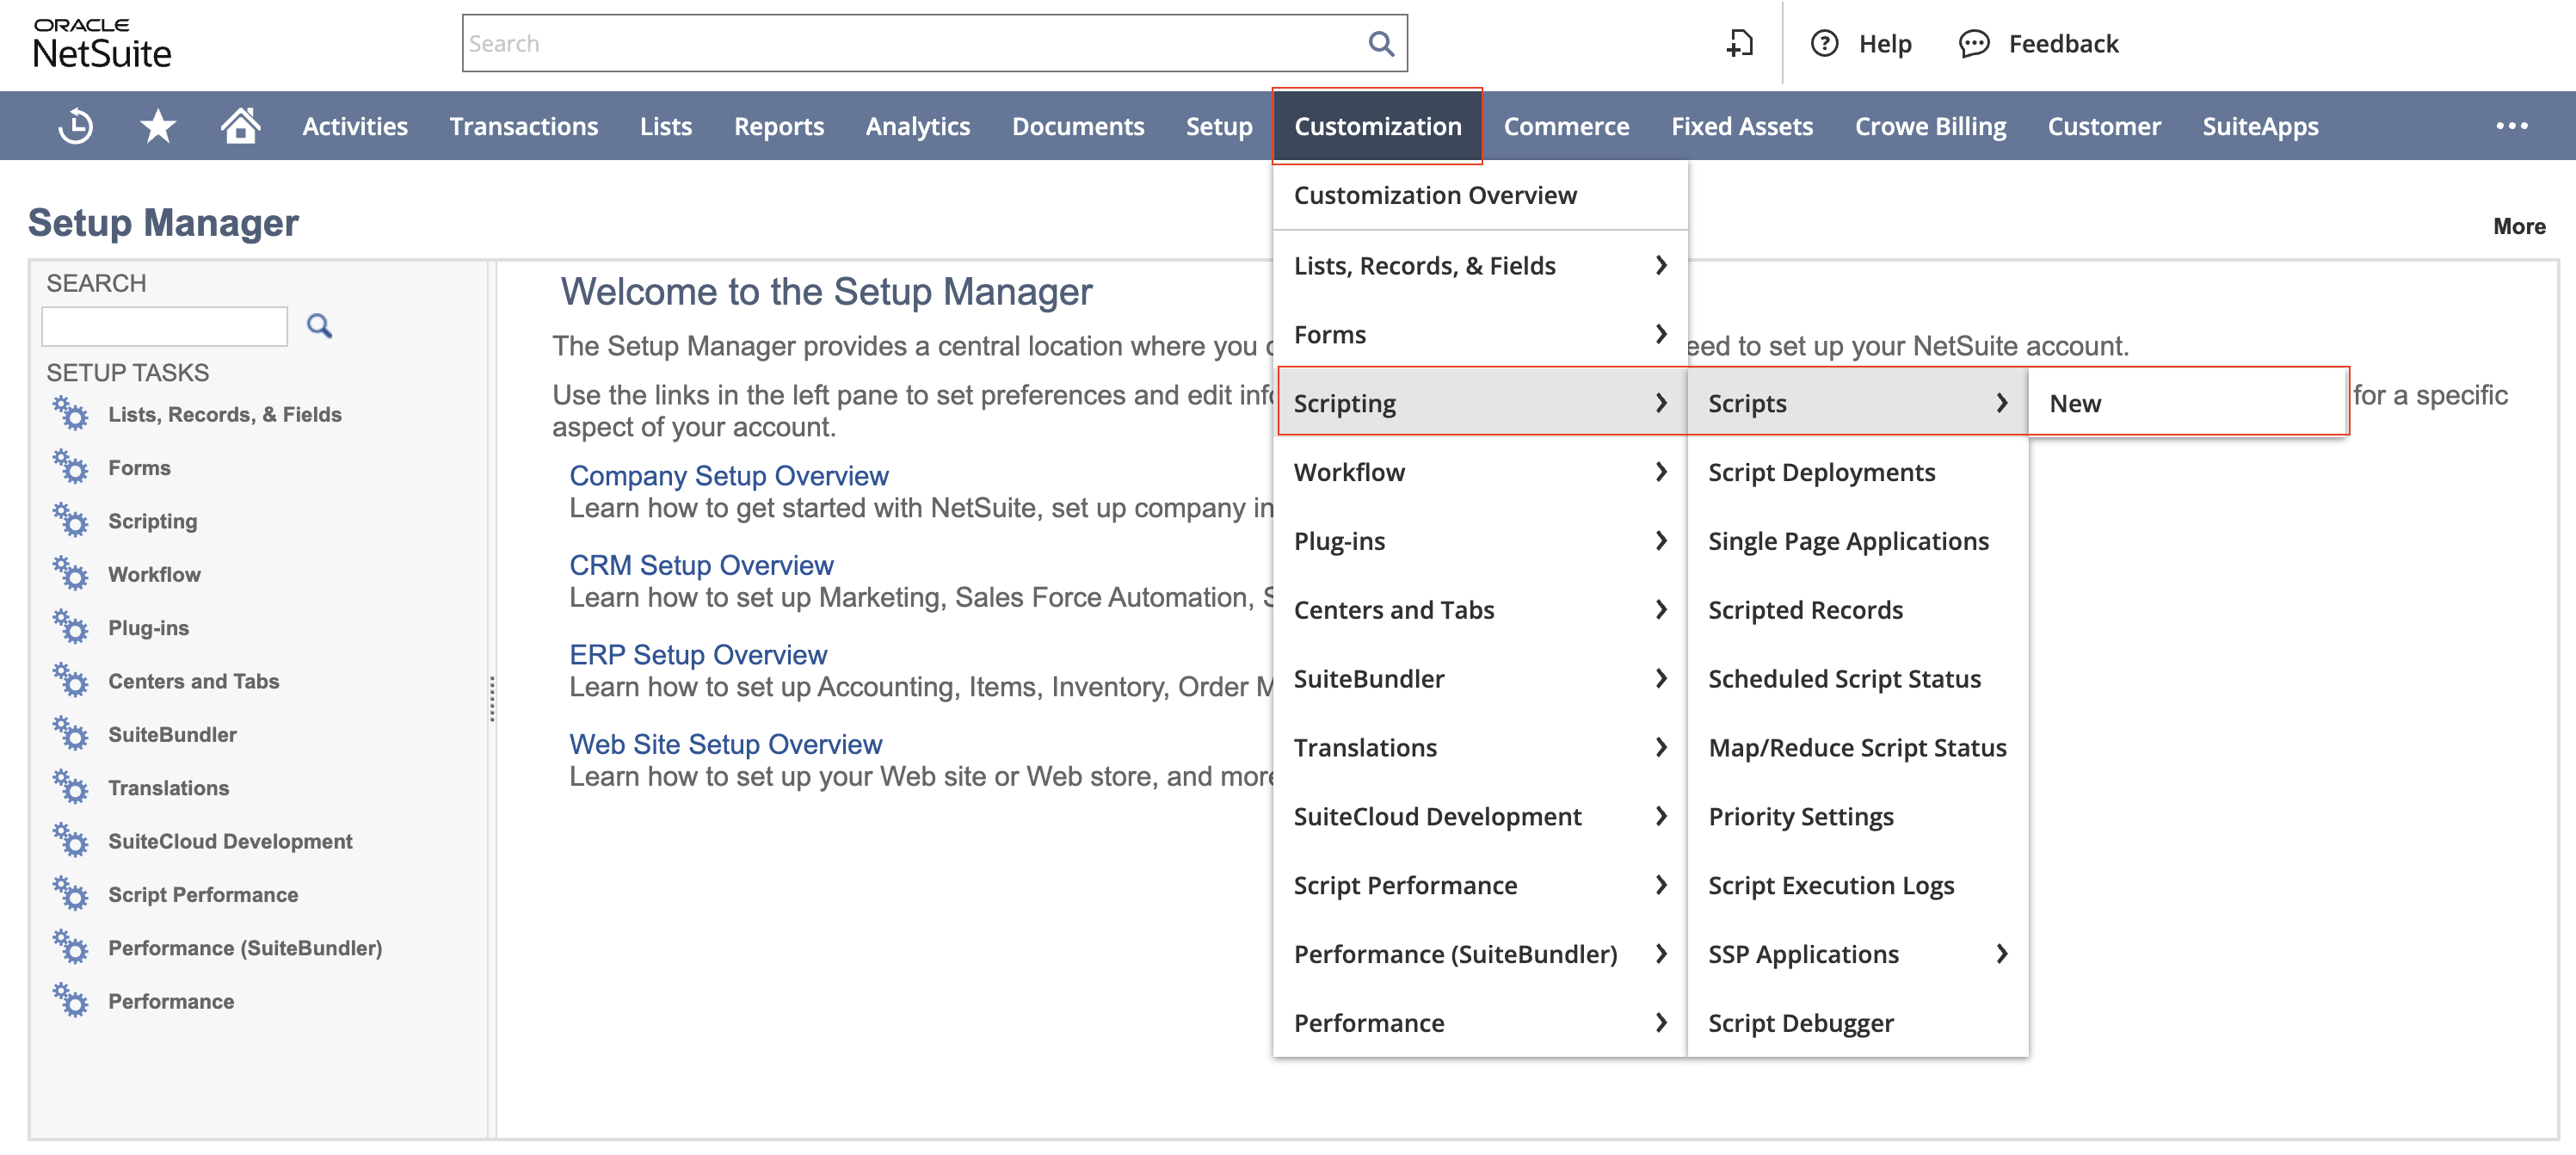The height and width of the screenshot is (1155, 2576).
Task: Expand the SuiteBundler submenu chevron
Action: pyautogui.click(x=1661, y=678)
